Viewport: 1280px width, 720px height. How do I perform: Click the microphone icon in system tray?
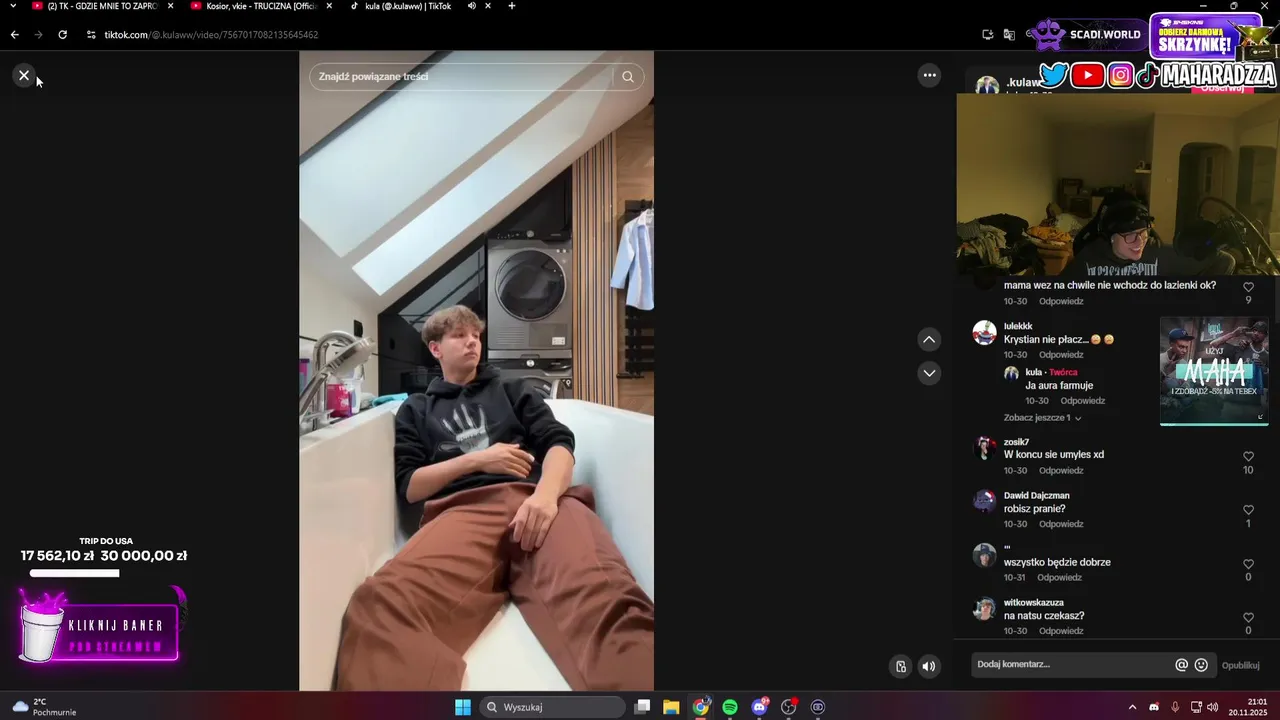pos(1175,707)
